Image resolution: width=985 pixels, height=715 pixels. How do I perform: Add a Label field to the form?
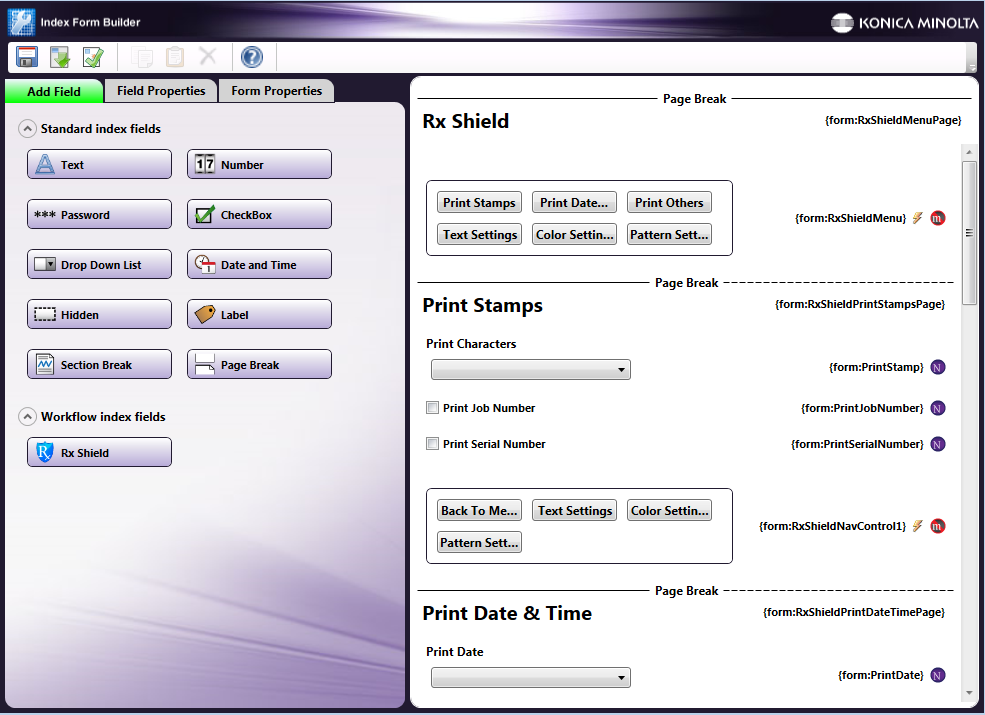(x=259, y=315)
